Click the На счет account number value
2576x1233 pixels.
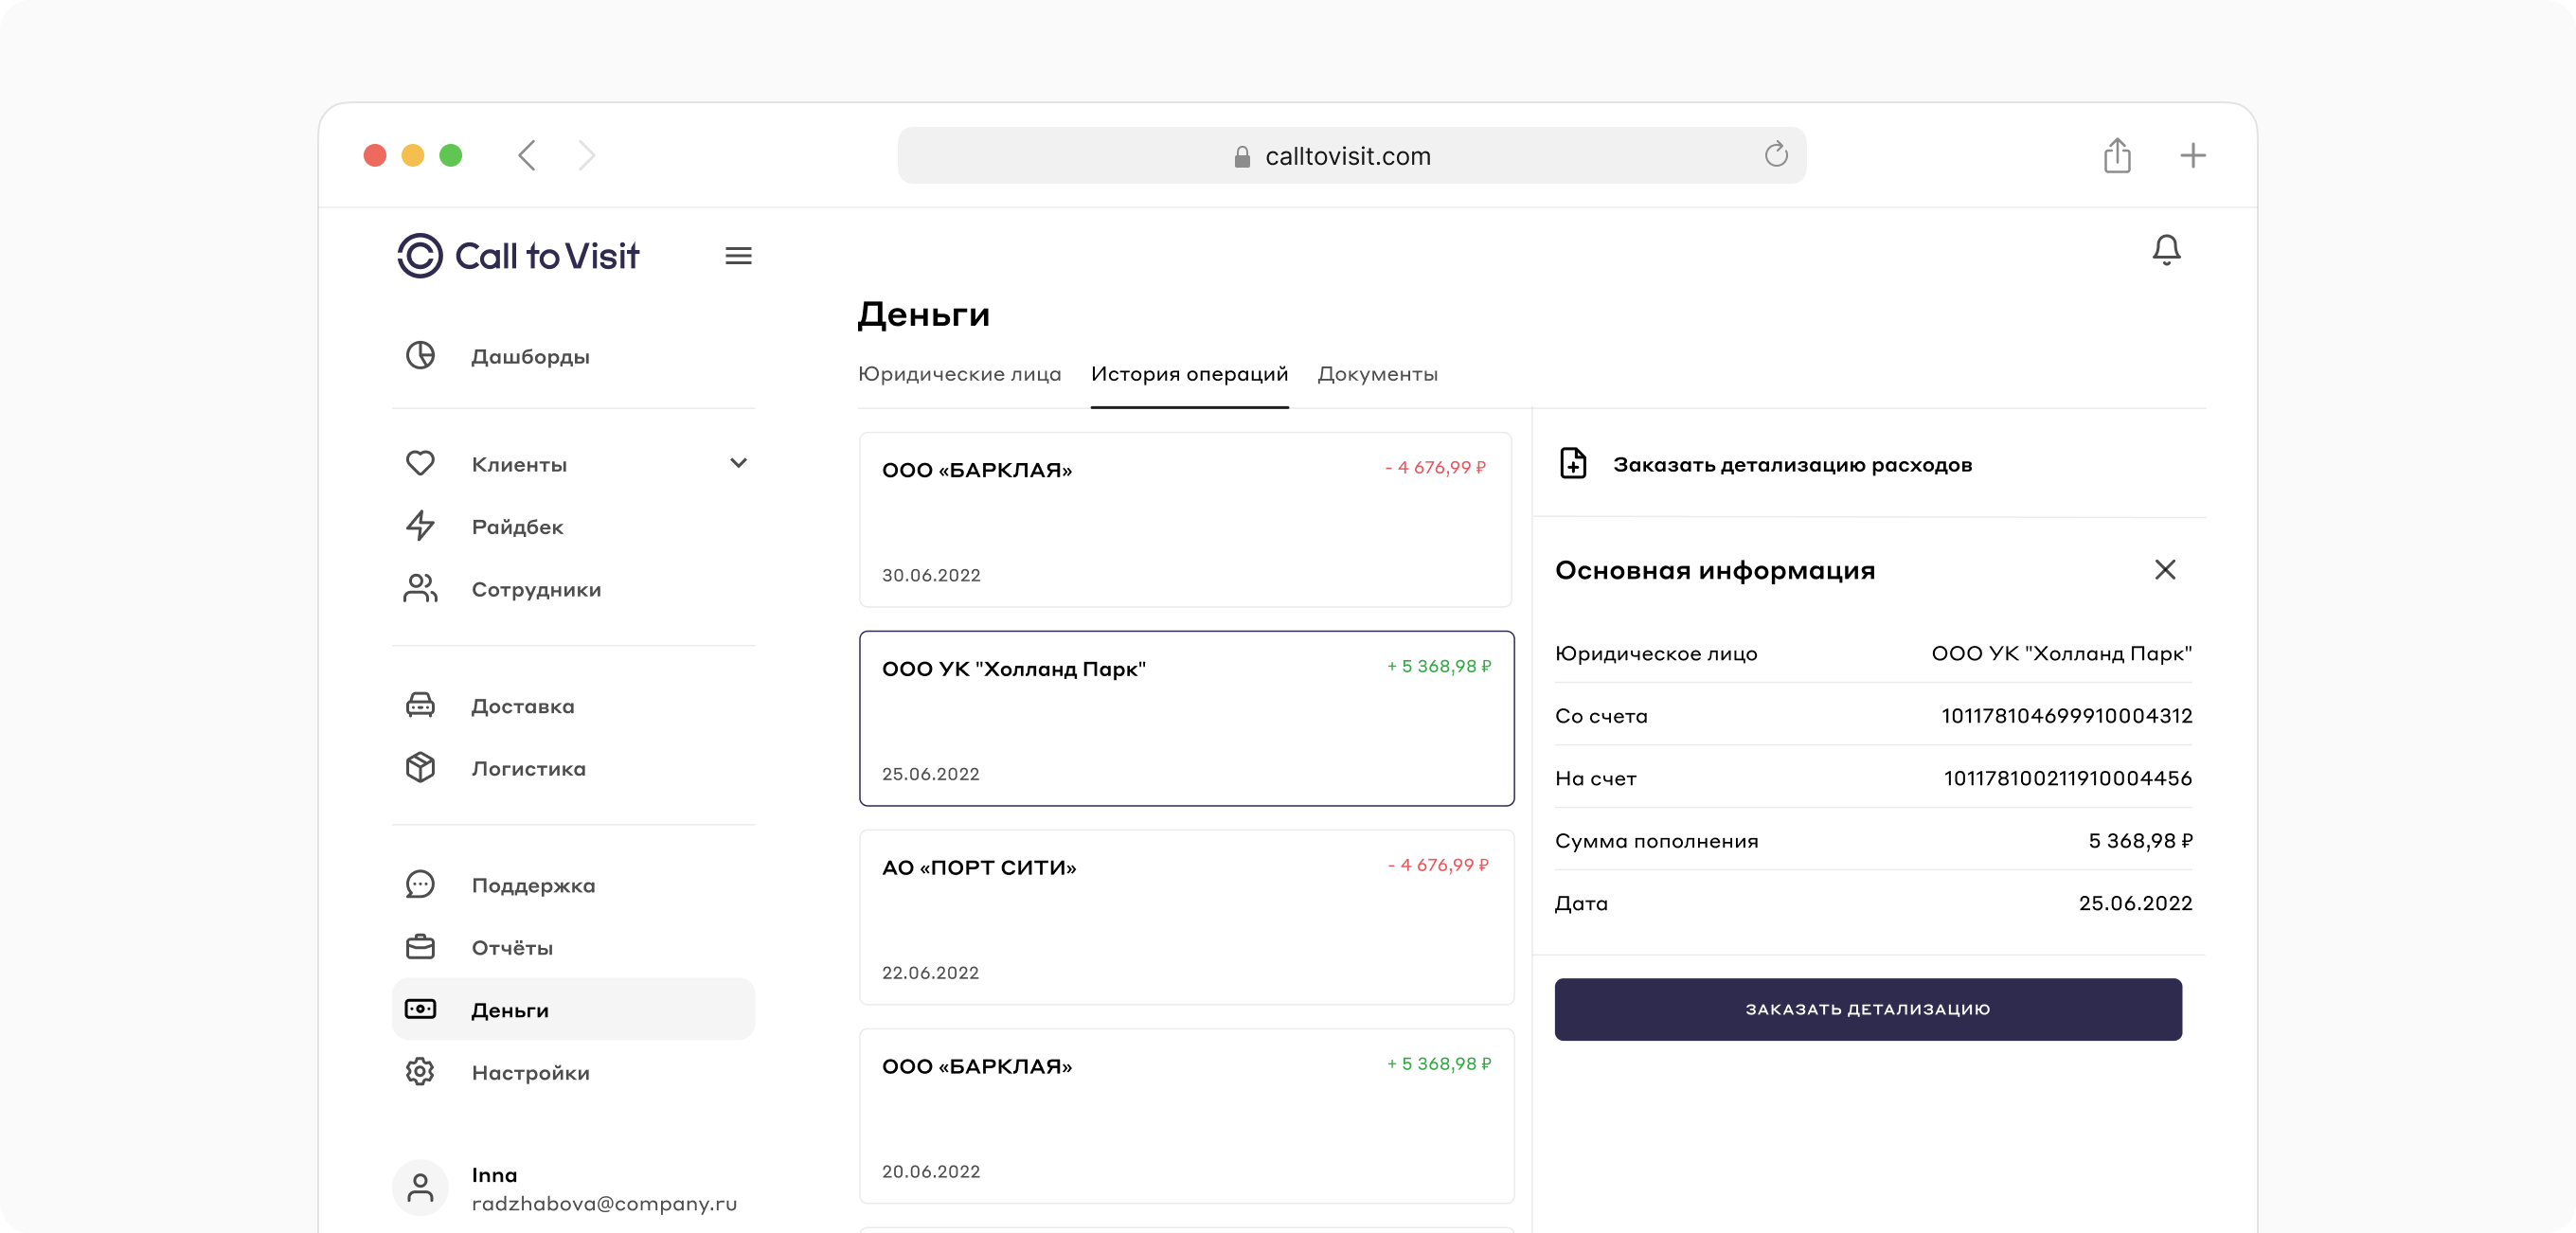(2067, 778)
